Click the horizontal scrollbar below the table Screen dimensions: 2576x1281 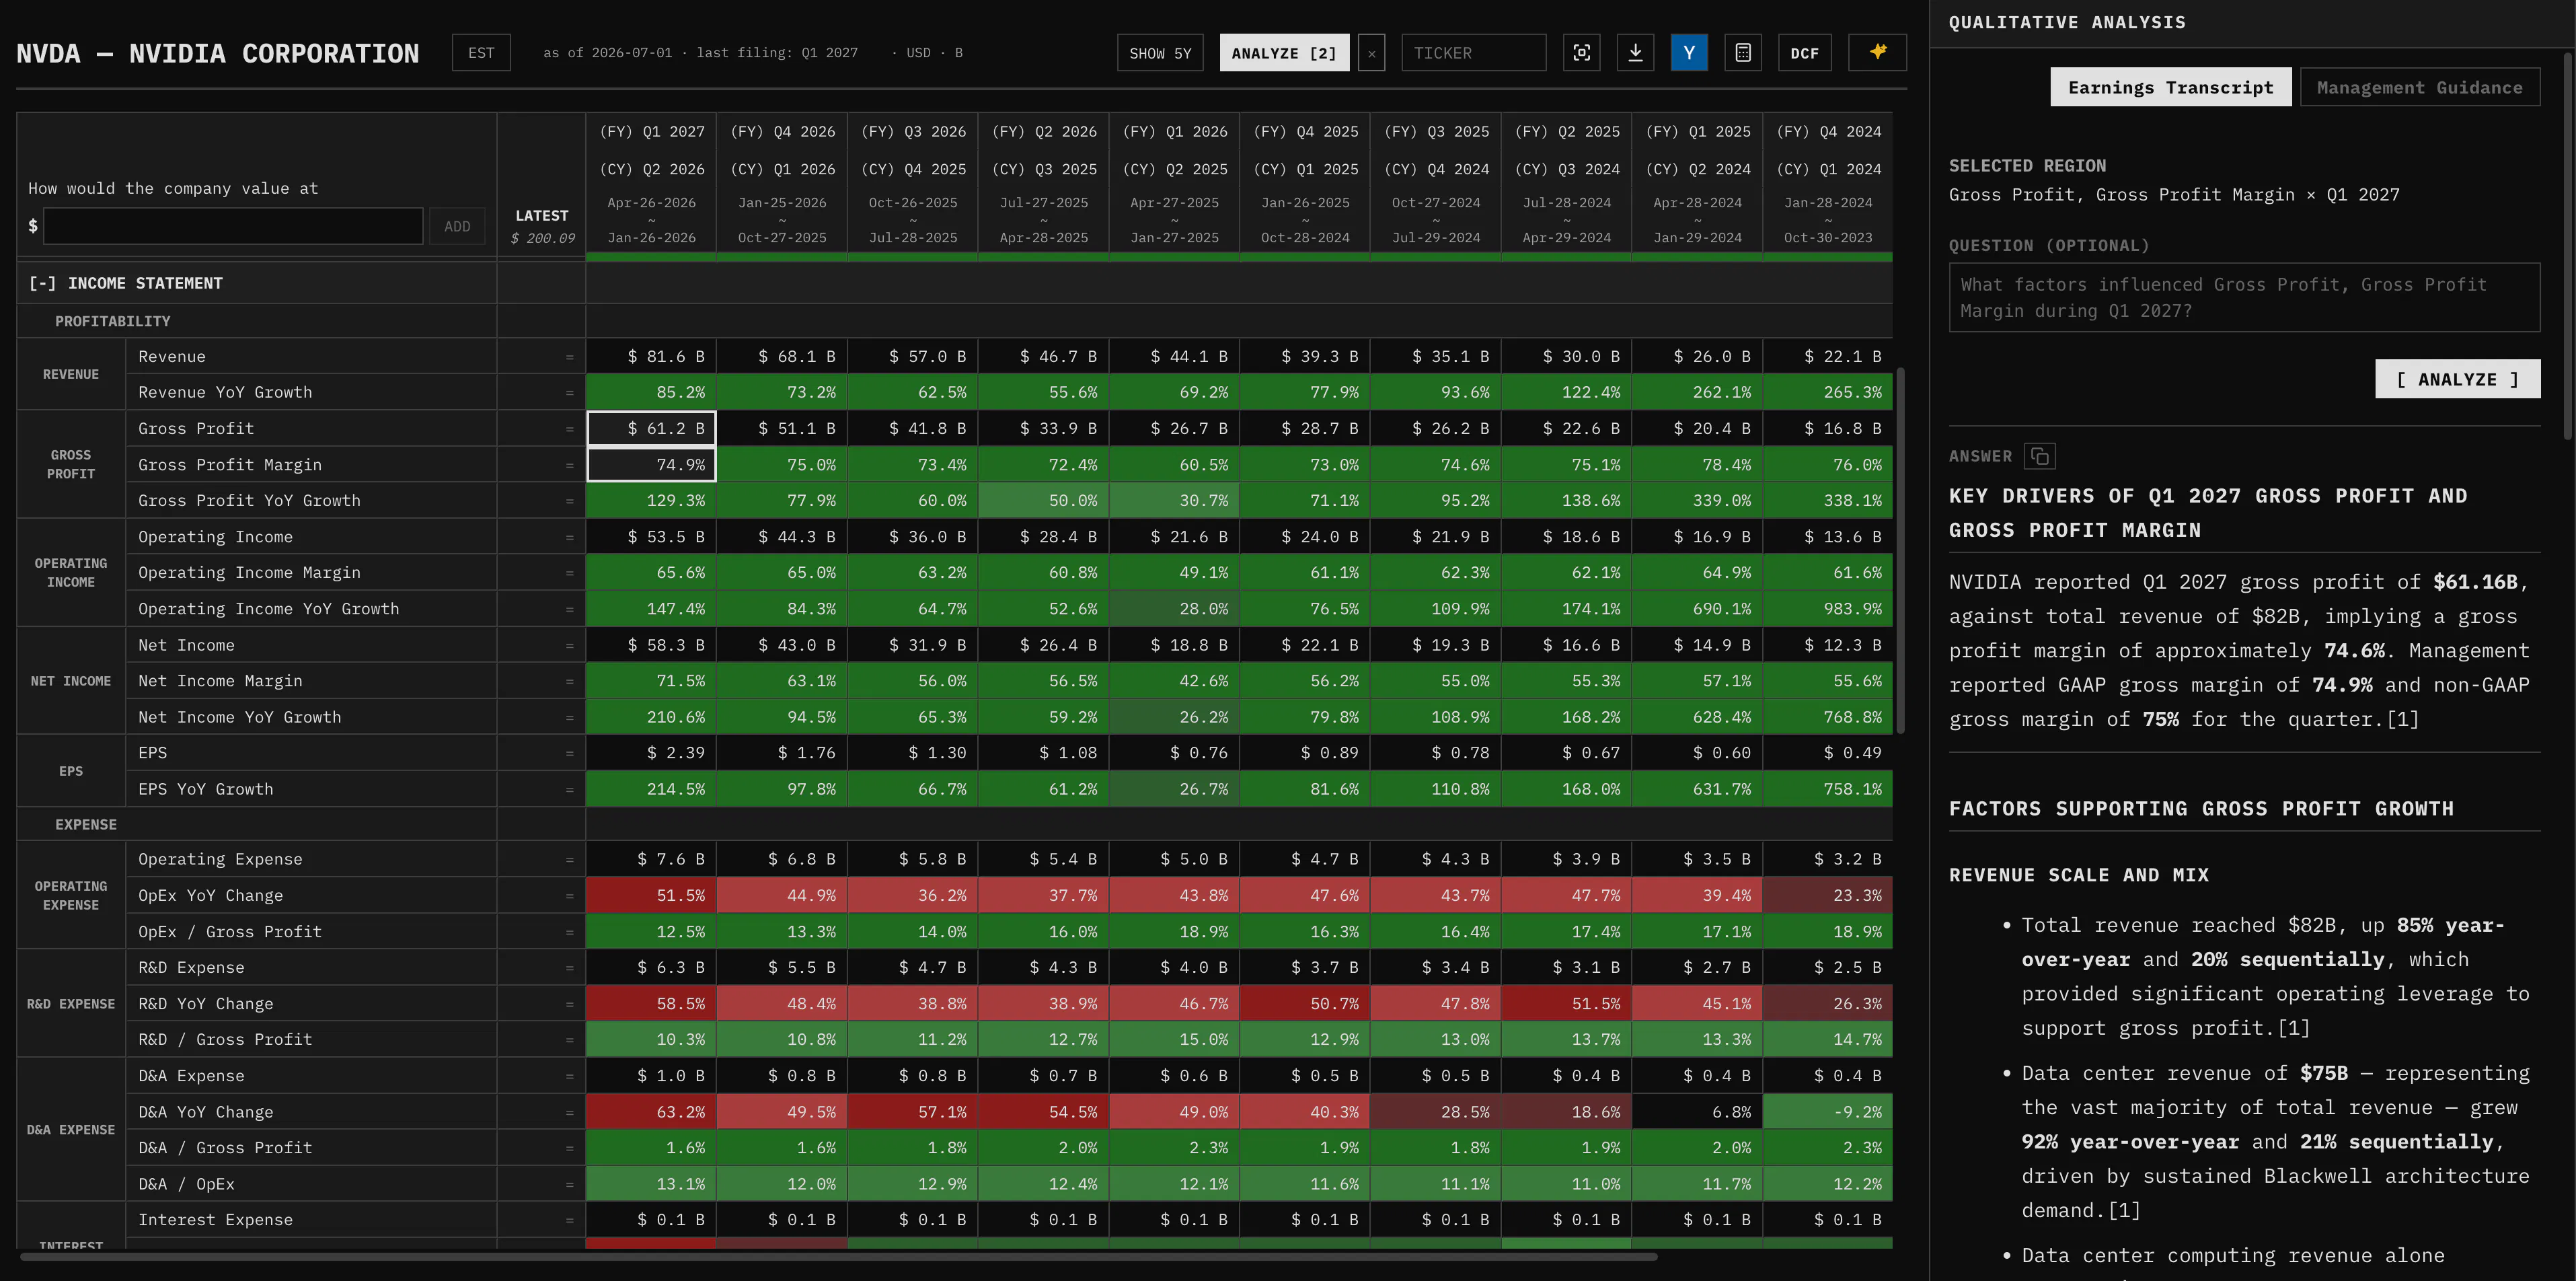[838, 1256]
